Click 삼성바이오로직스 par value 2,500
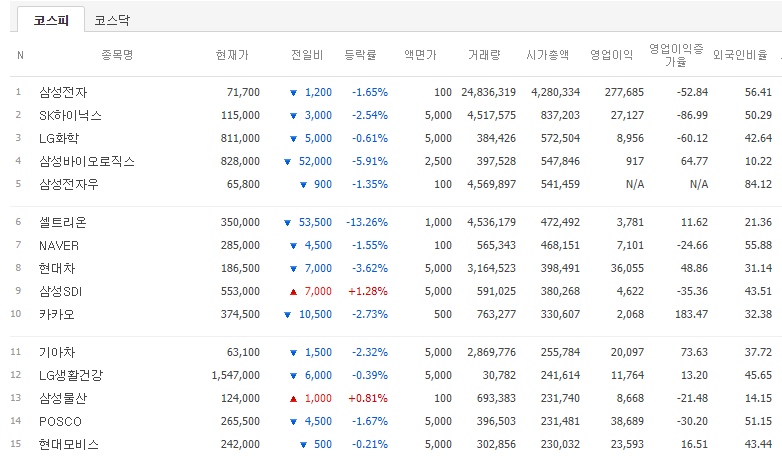The width and height of the screenshot is (782, 456). click(x=438, y=161)
